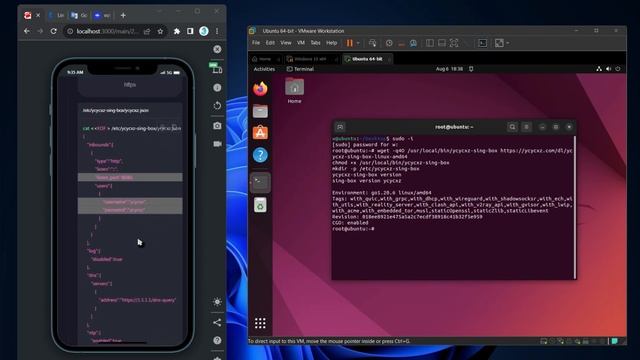Click the config file path heading in phone
This screenshot has width=640, height=360.
tap(116, 110)
